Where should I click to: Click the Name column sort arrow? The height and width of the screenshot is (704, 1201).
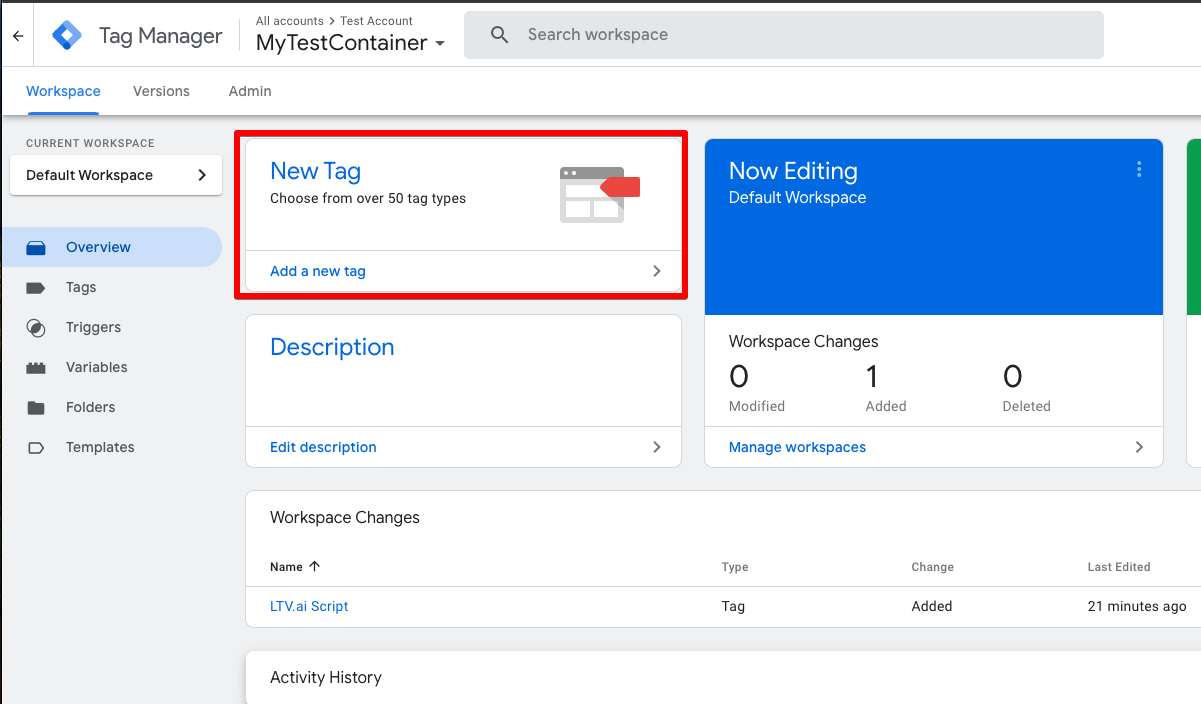(314, 566)
